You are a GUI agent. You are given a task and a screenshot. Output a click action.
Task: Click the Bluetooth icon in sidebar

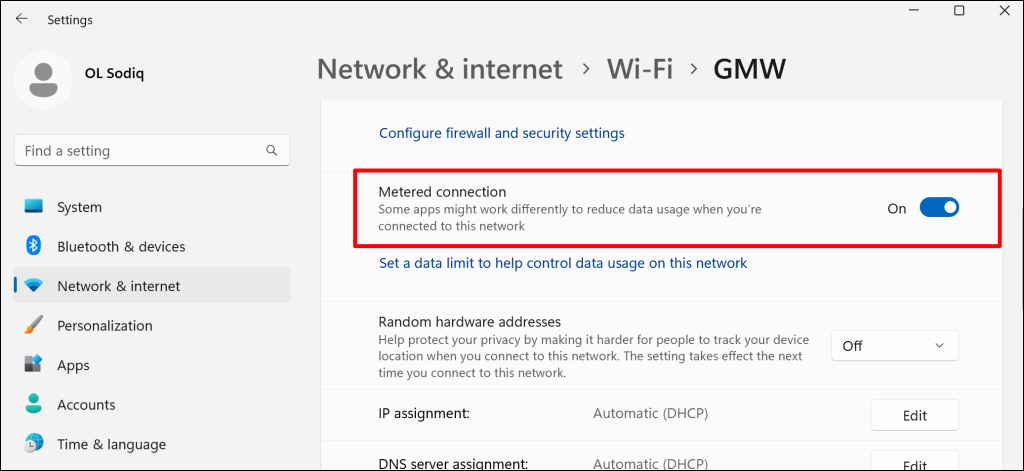pos(34,246)
